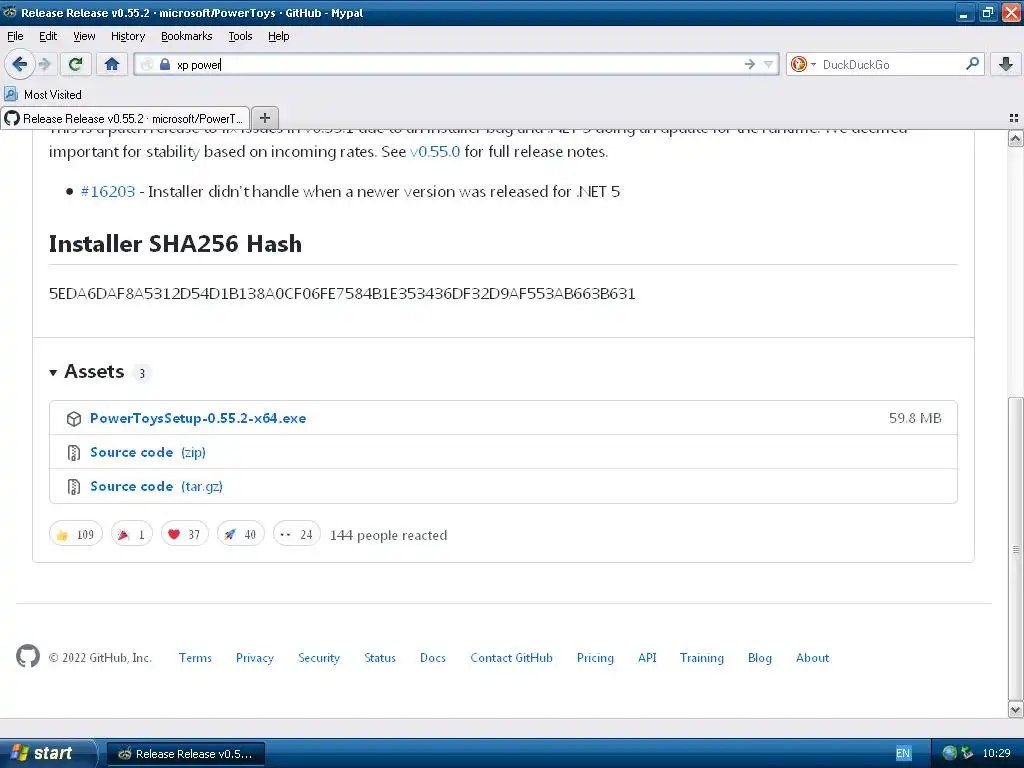This screenshot has width=1024, height=768.
Task: Open the Training footer link
Action: tap(701, 658)
